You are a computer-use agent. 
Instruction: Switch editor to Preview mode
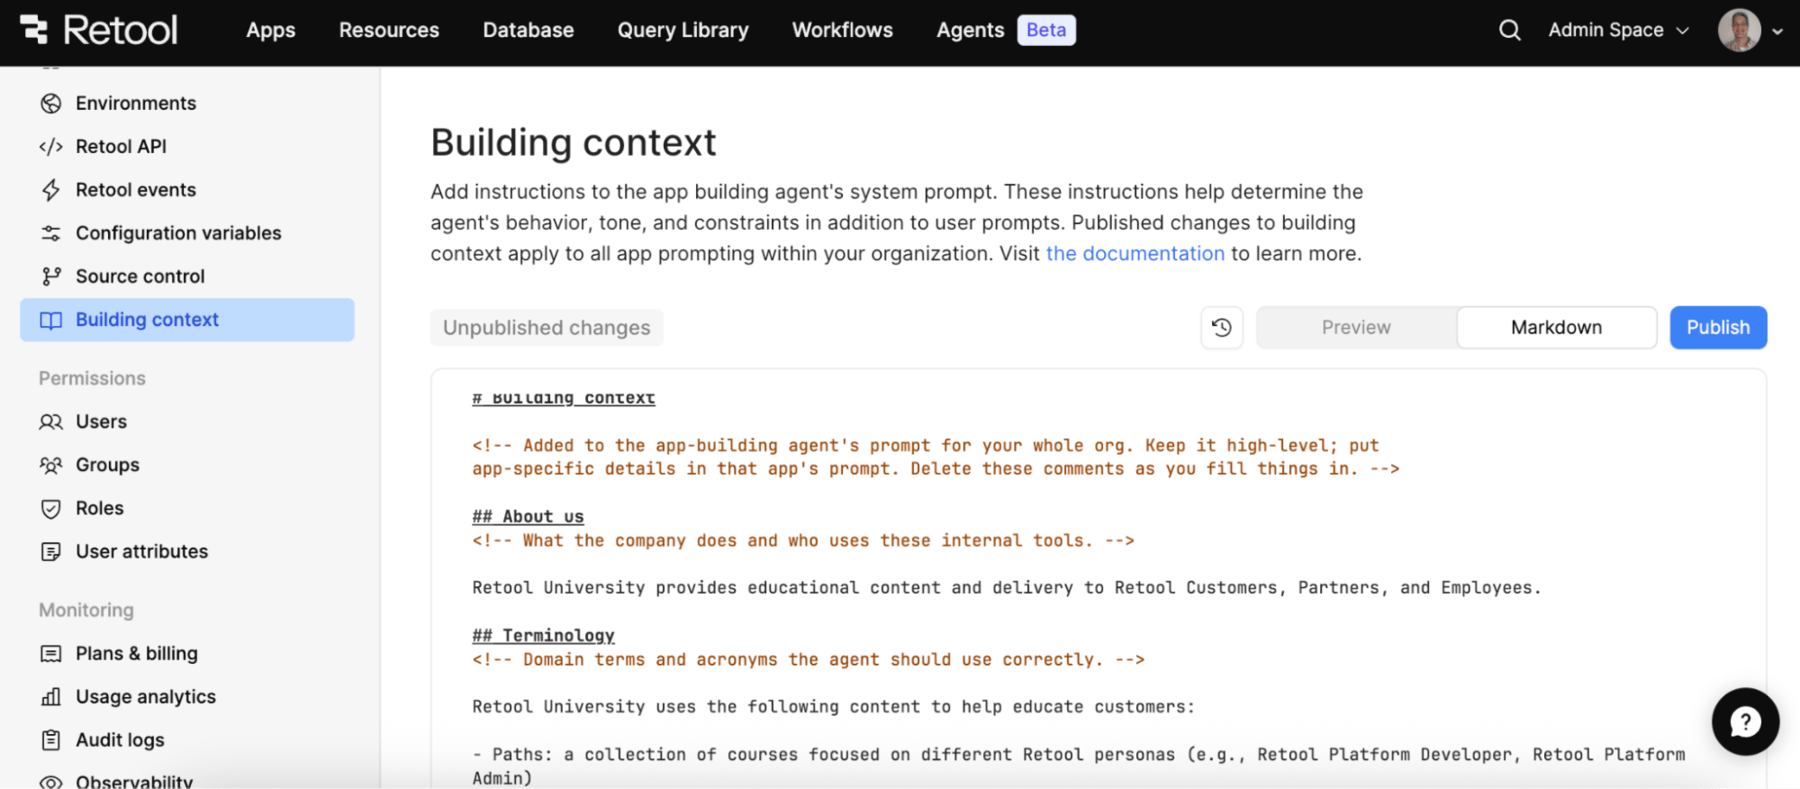pyautogui.click(x=1356, y=327)
